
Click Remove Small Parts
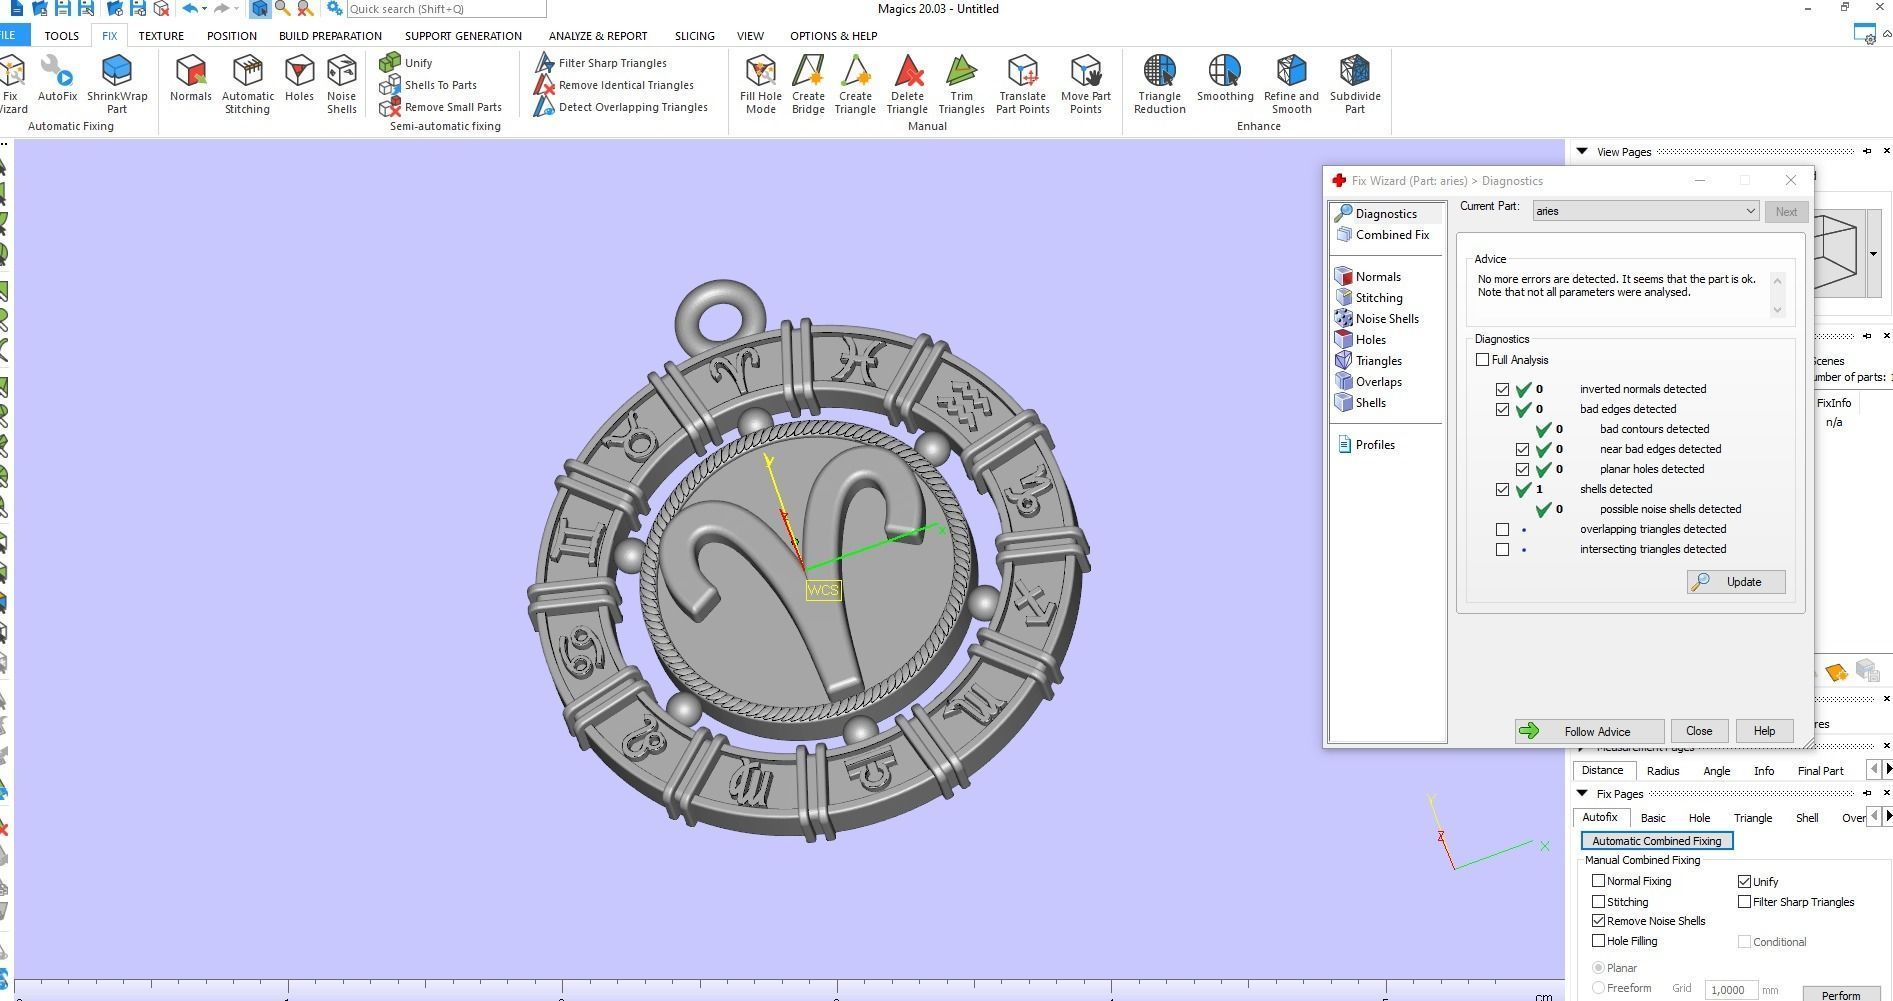pyautogui.click(x=441, y=107)
